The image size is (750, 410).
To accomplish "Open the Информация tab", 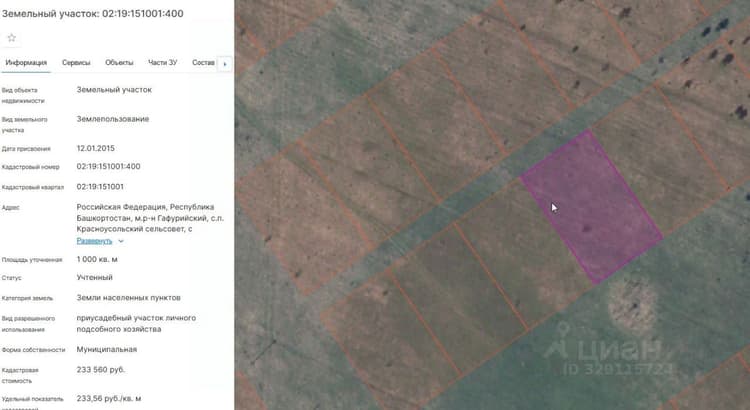I will tap(26, 63).
